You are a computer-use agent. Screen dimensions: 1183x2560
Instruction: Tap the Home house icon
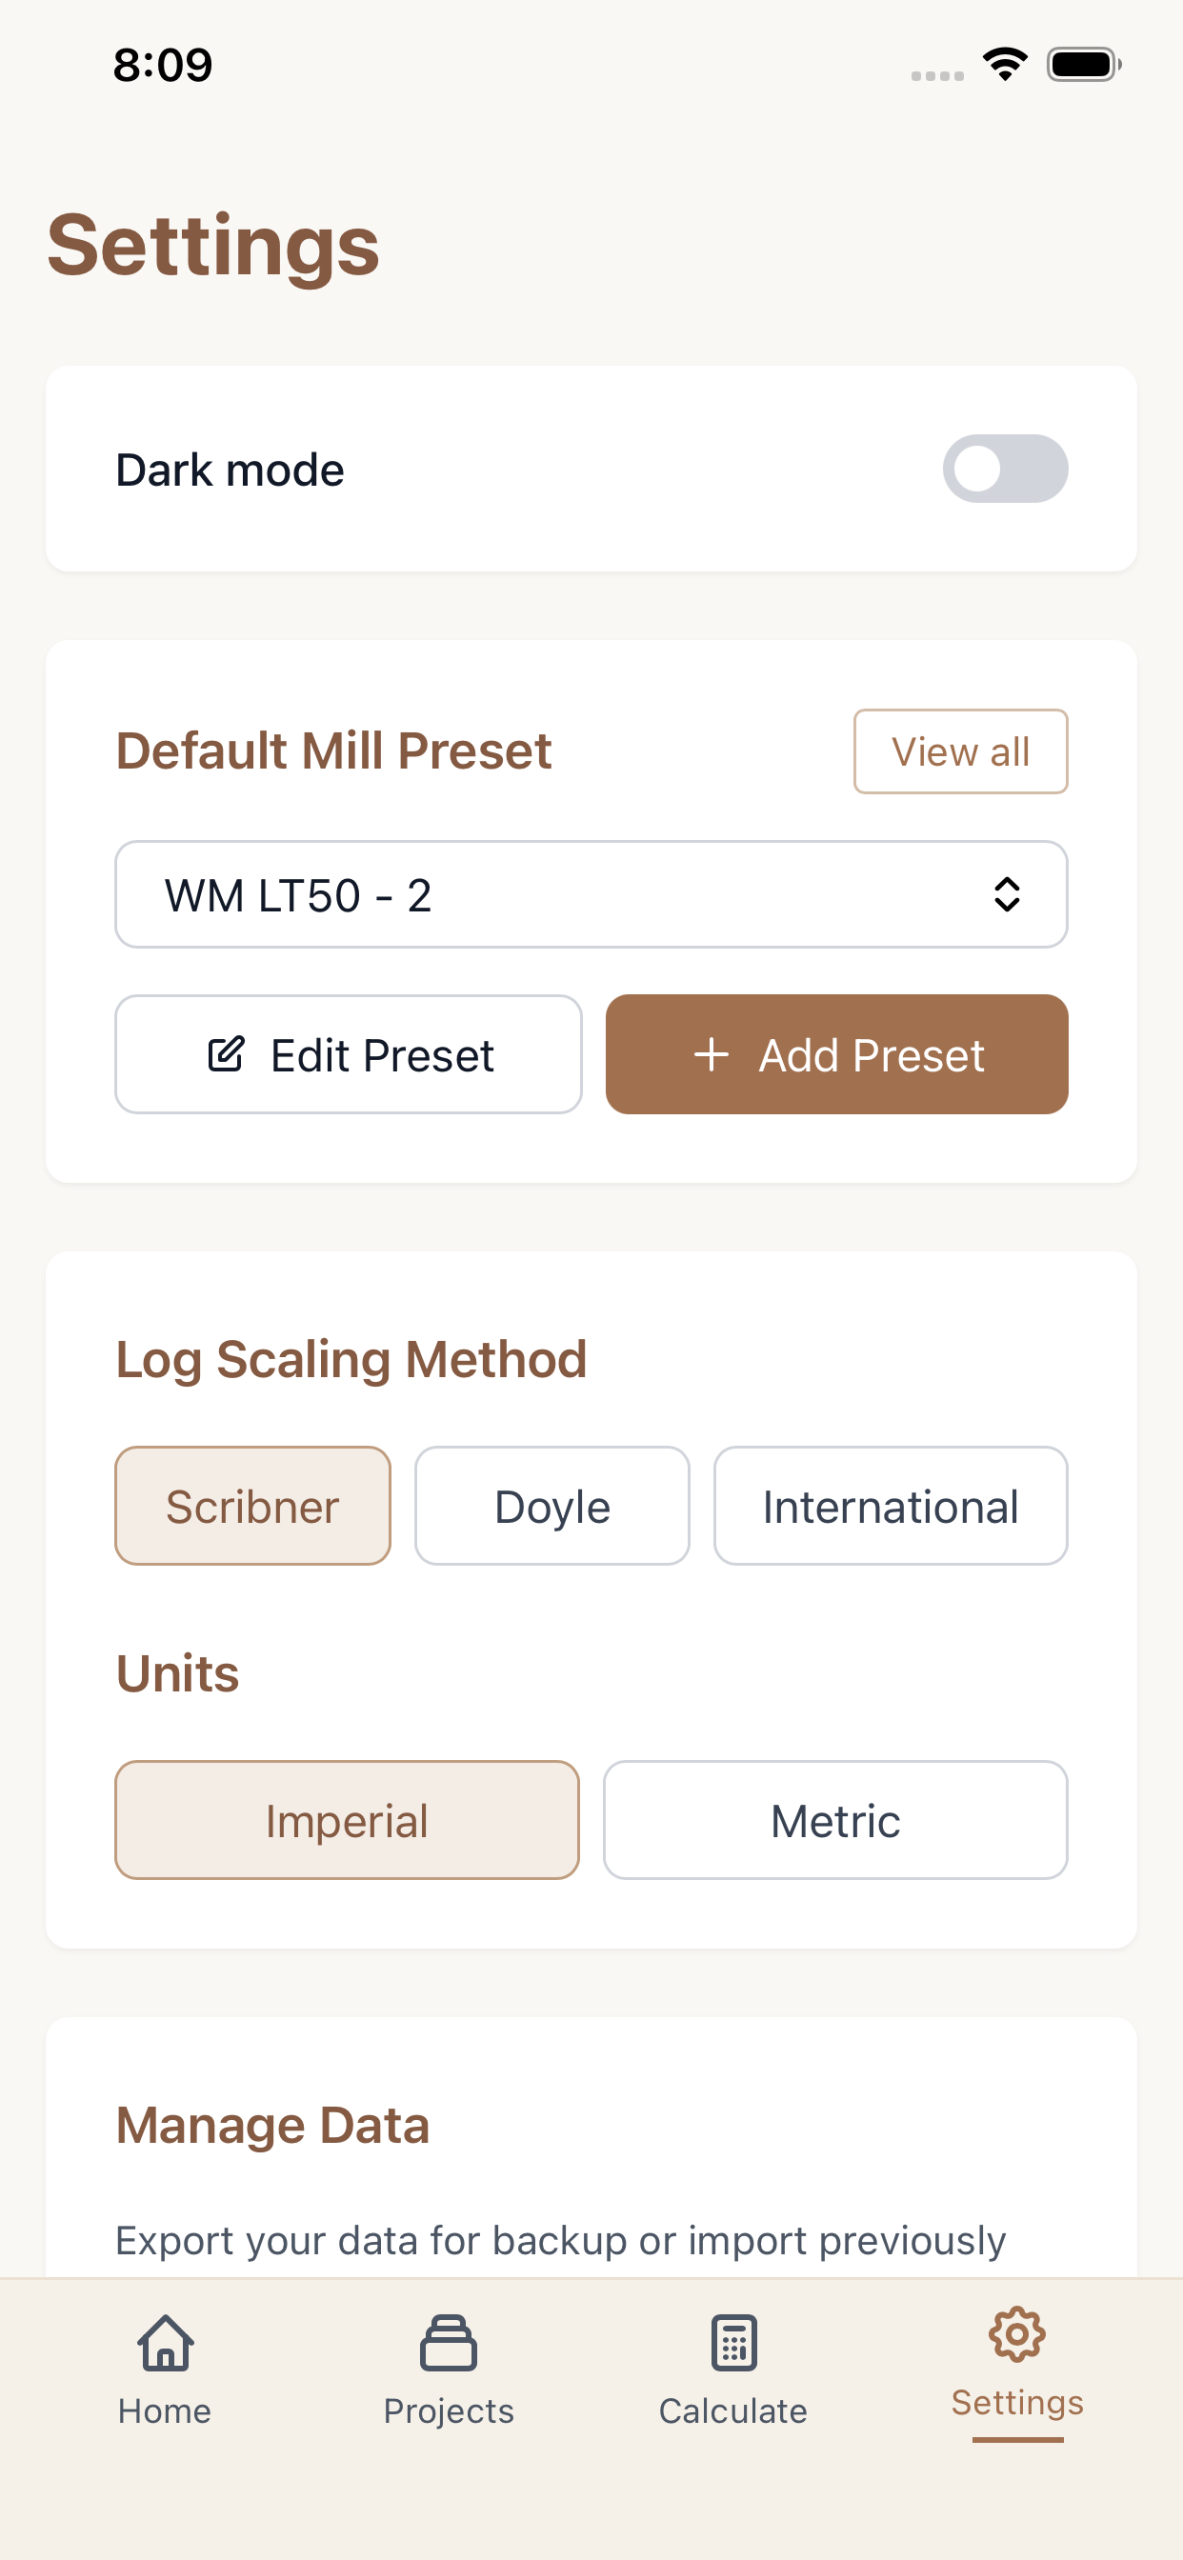coord(165,2342)
